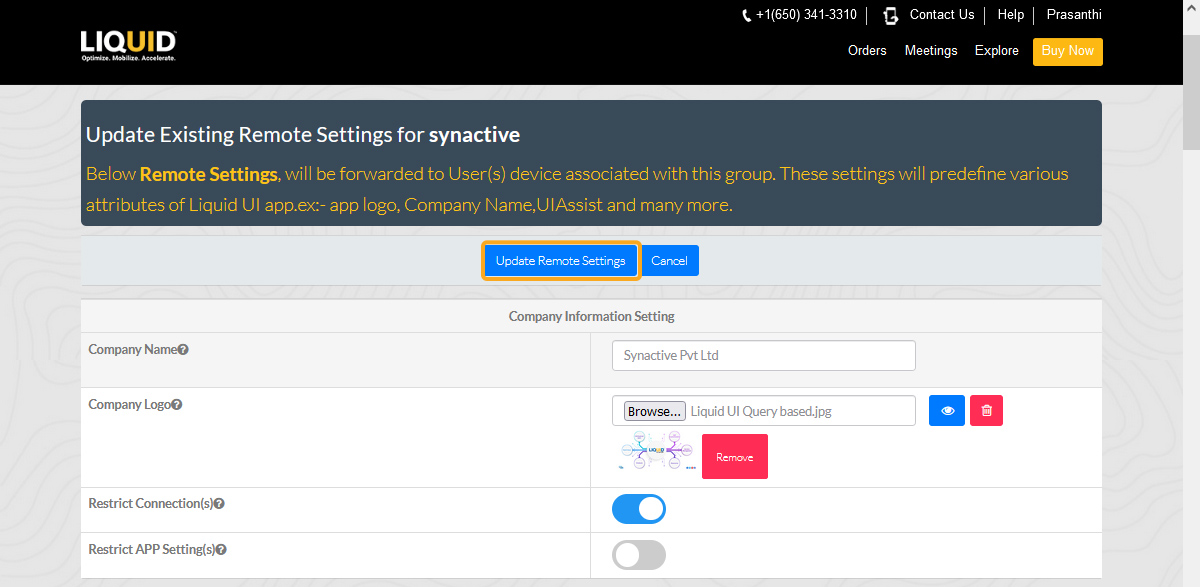This screenshot has height=587, width=1200.
Task: Turn off Restrict Connection(s) switch
Action: 639,509
